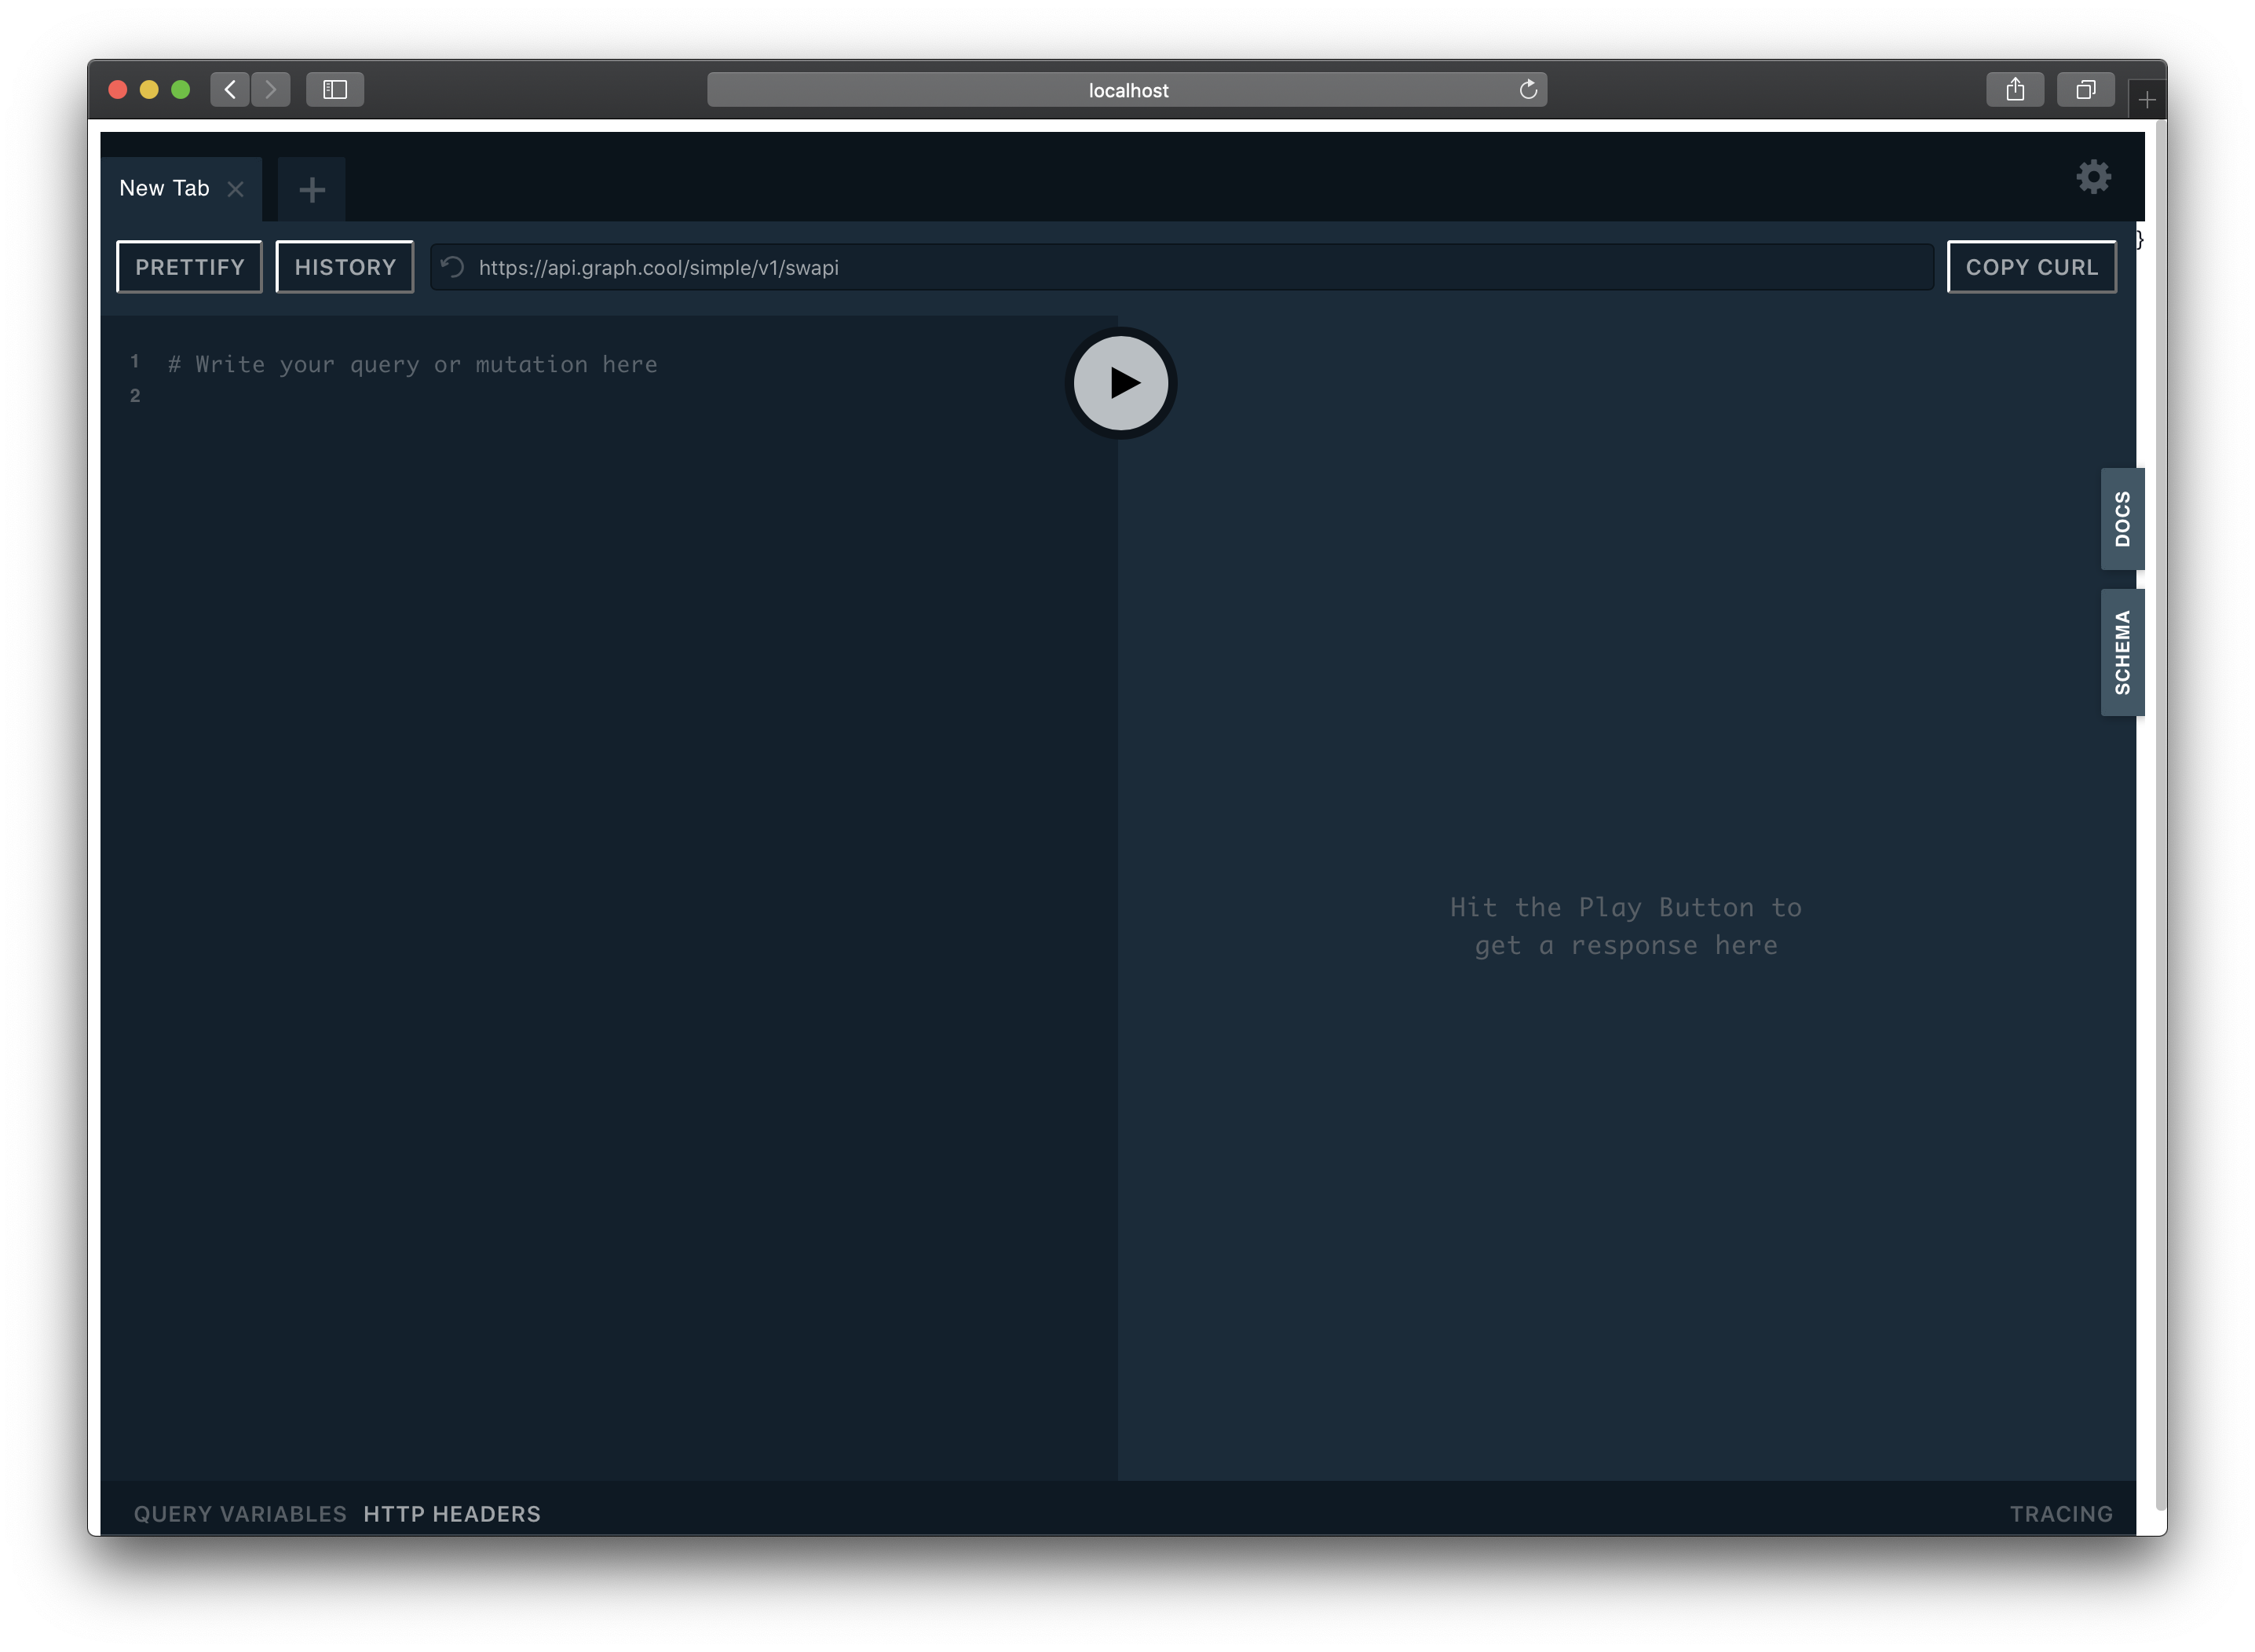Open the Safari share menu
Image resolution: width=2255 pixels, height=1652 pixels.
point(2014,90)
